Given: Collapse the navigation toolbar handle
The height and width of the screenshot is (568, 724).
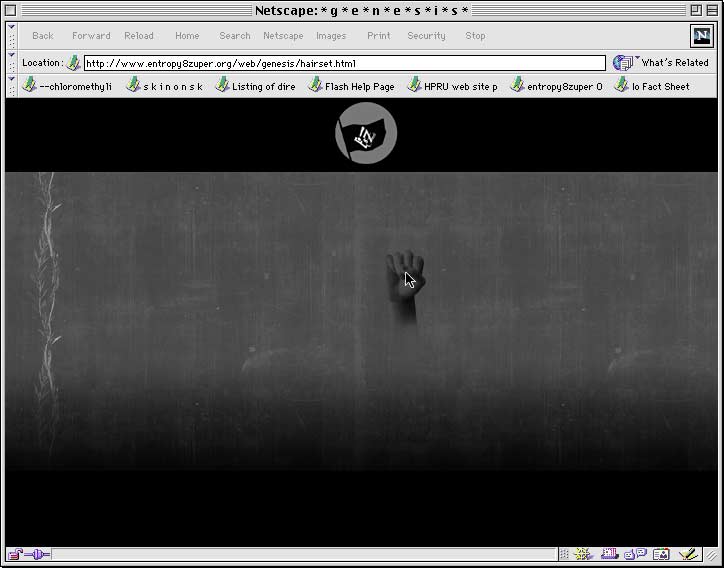Looking at the screenshot, I should (x=11, y=36).
